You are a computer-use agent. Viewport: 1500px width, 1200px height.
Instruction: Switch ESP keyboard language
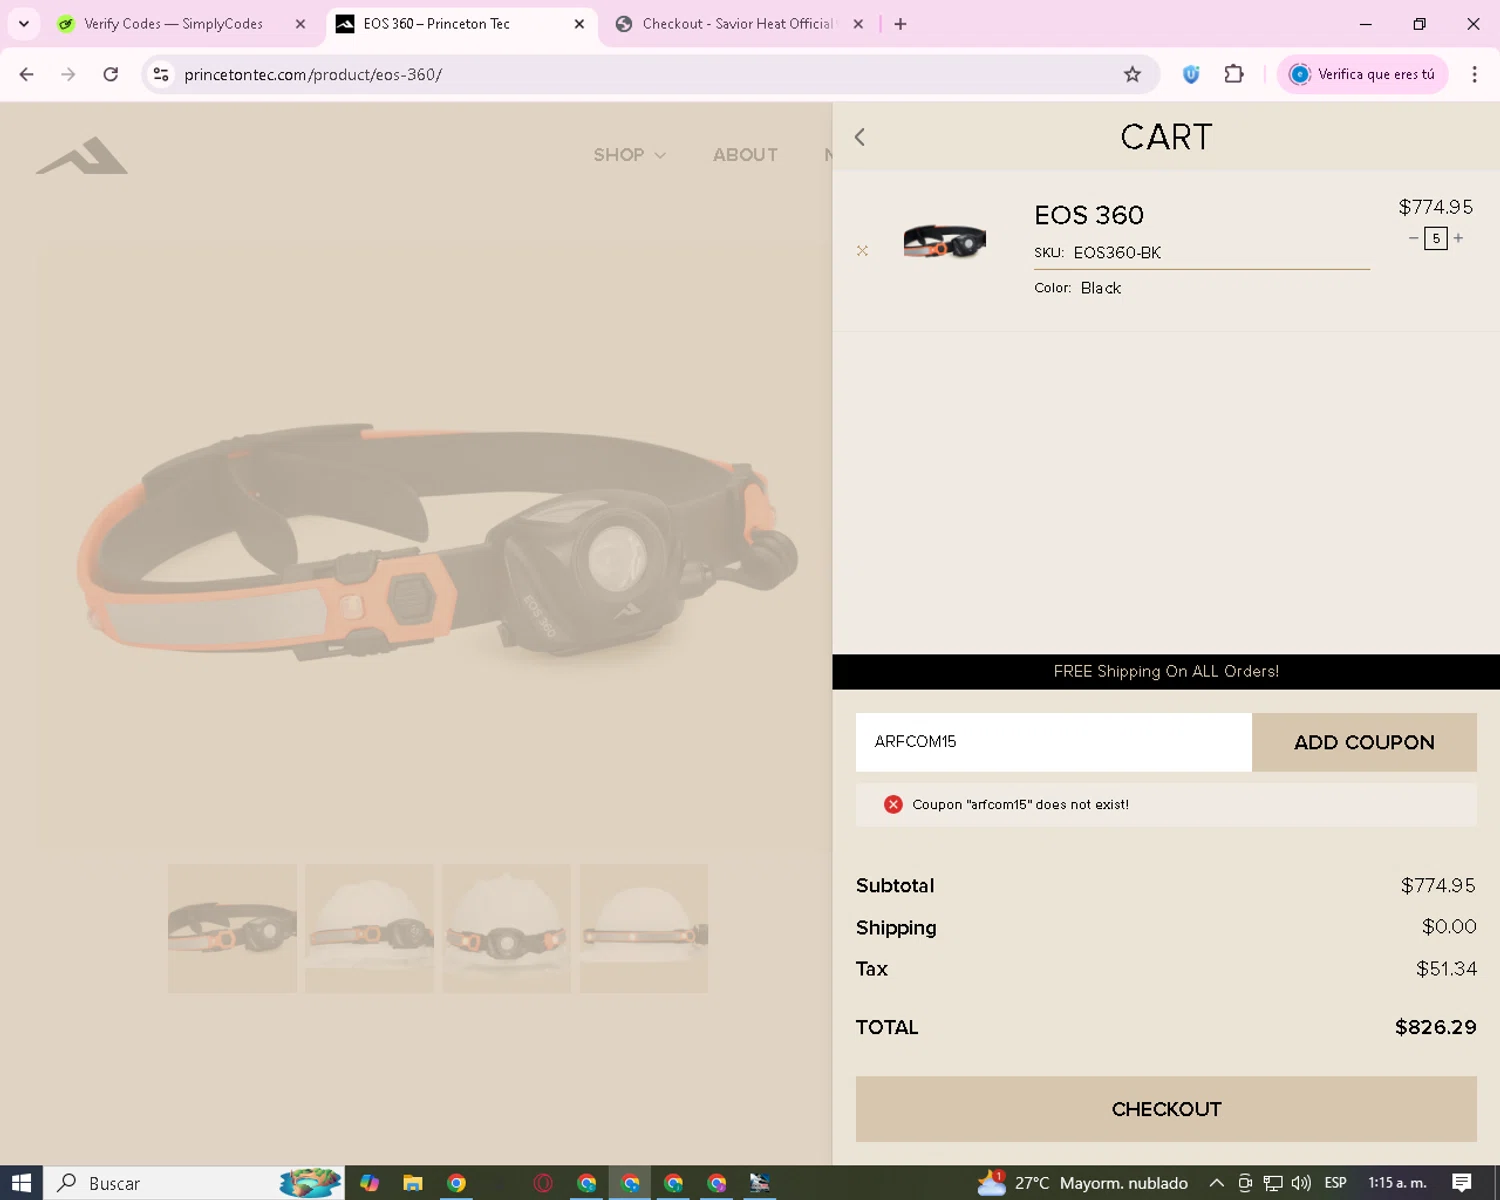[x=1335, y=1183]
